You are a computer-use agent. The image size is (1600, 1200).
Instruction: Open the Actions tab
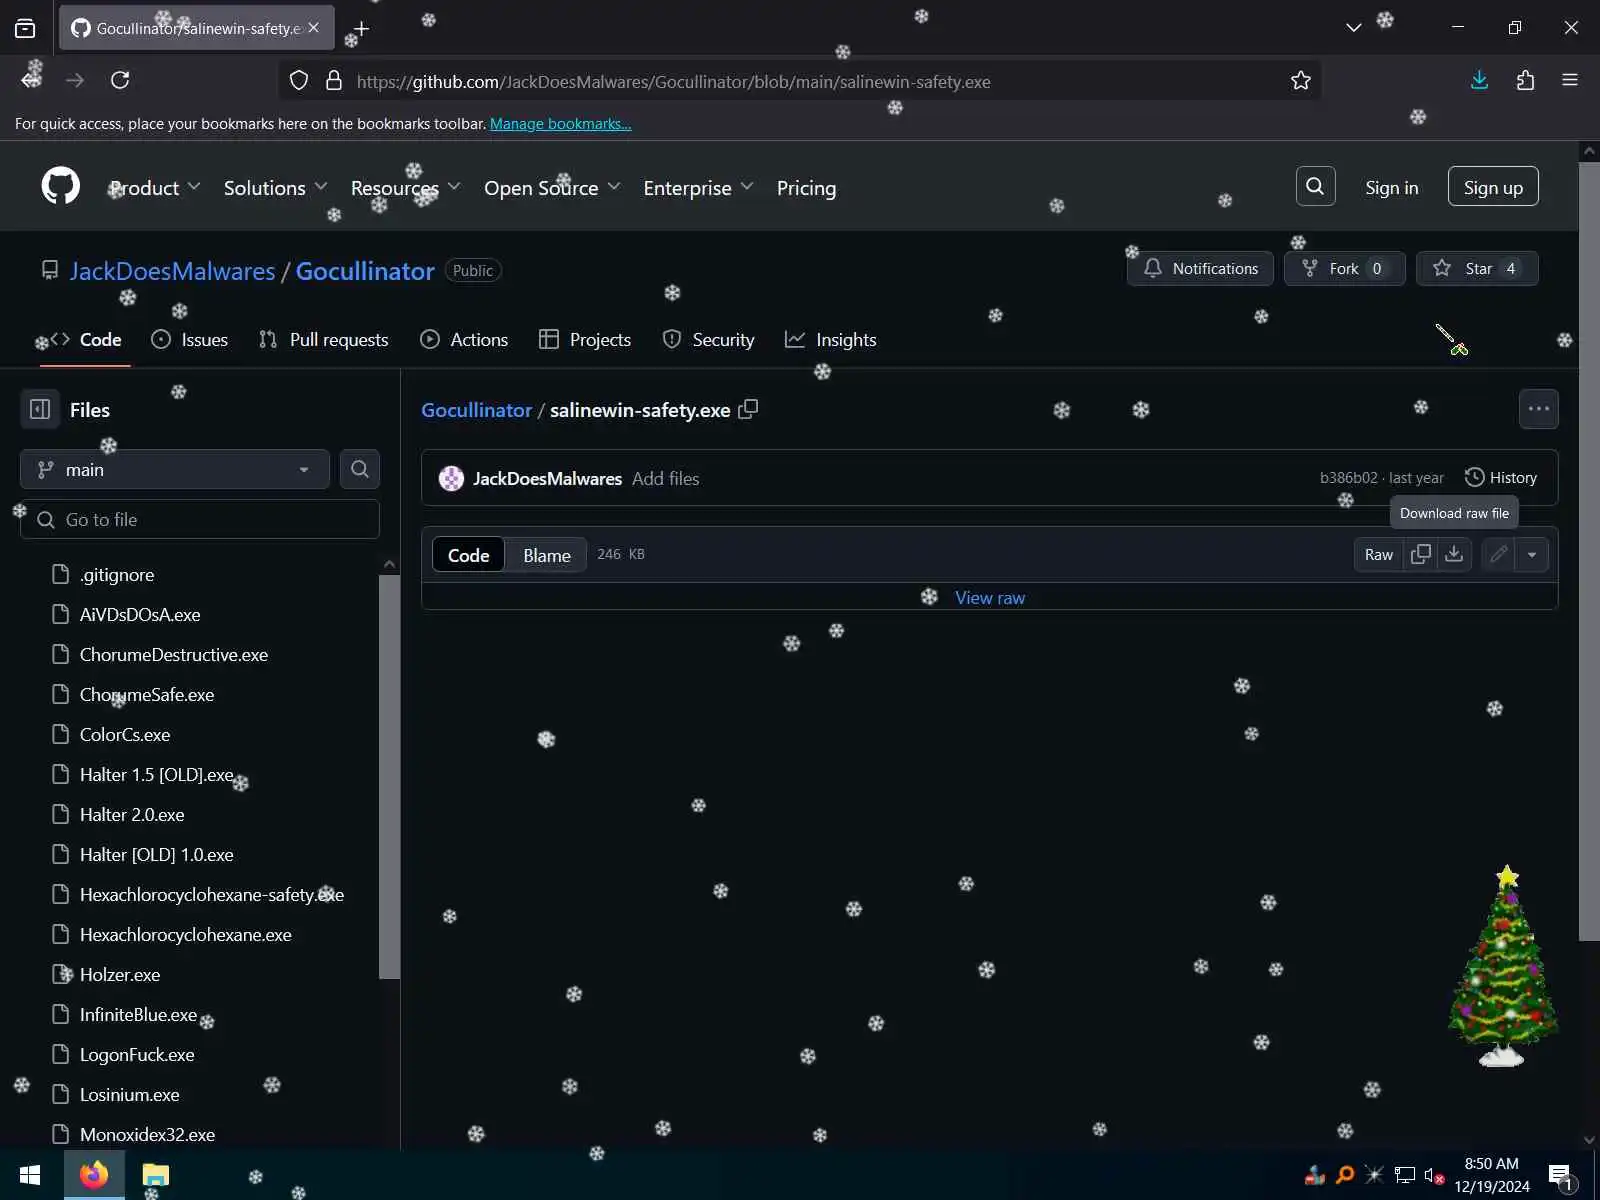(464, 339)
